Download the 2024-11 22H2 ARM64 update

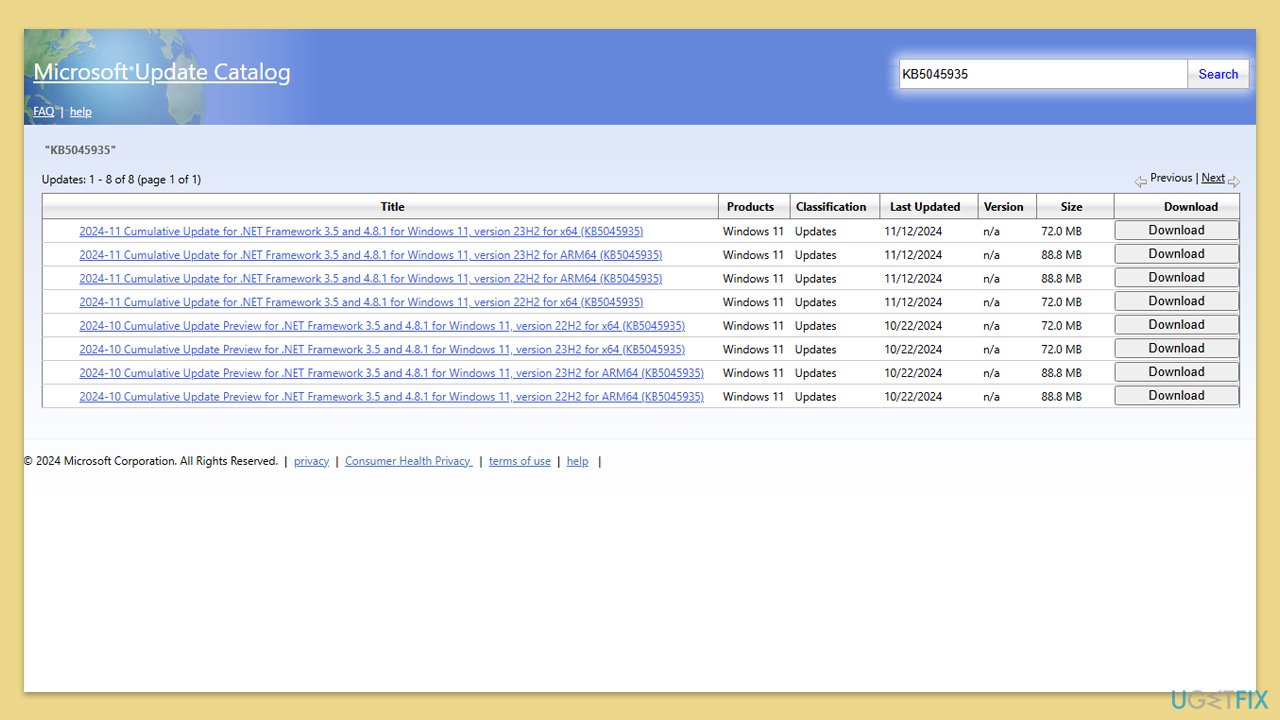click(1176, 278)
